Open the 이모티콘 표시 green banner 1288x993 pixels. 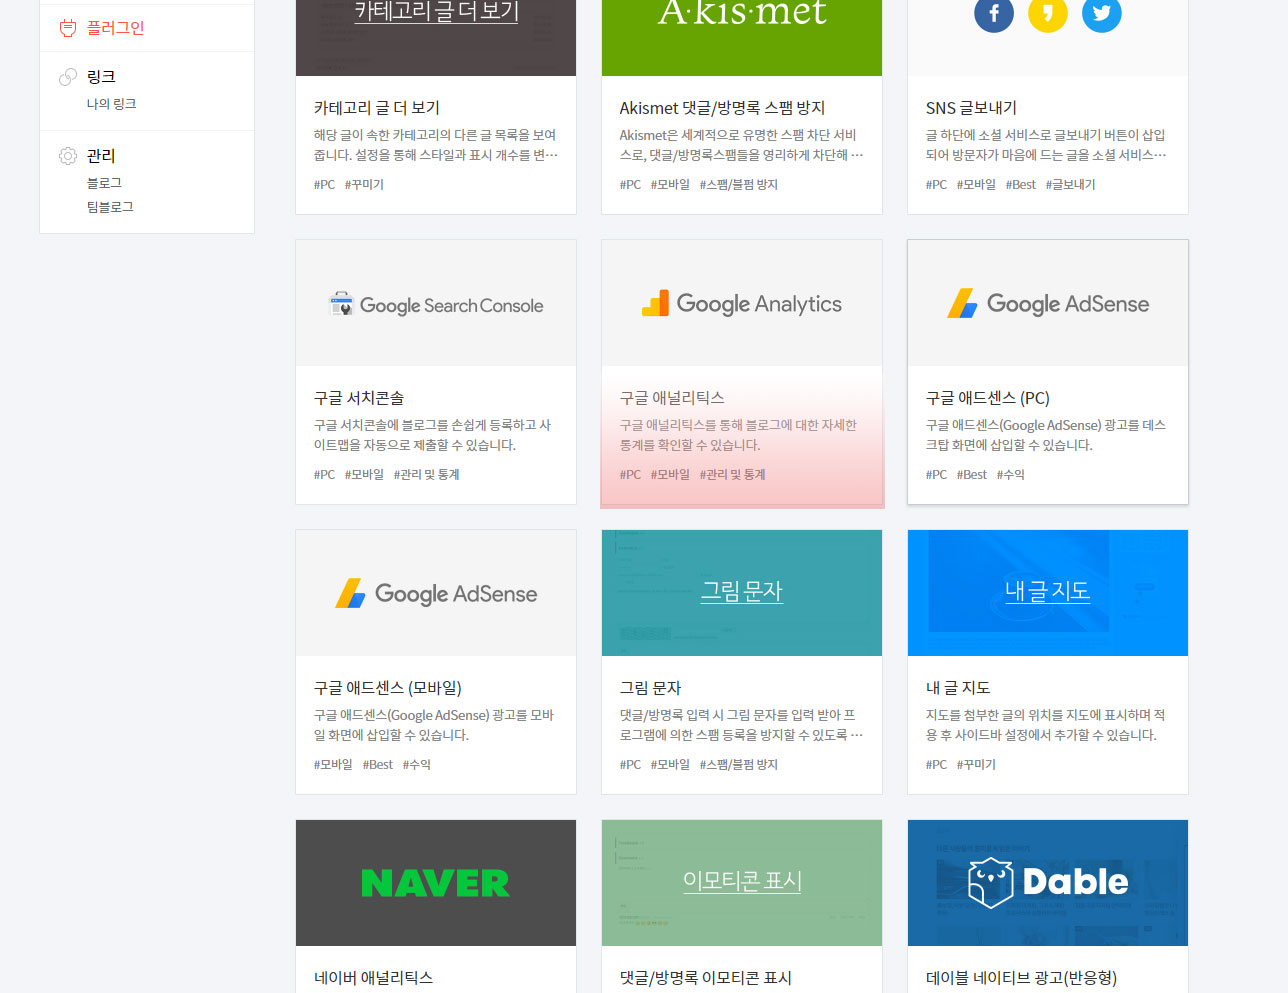pyautogui.click(x=742, y=883)
